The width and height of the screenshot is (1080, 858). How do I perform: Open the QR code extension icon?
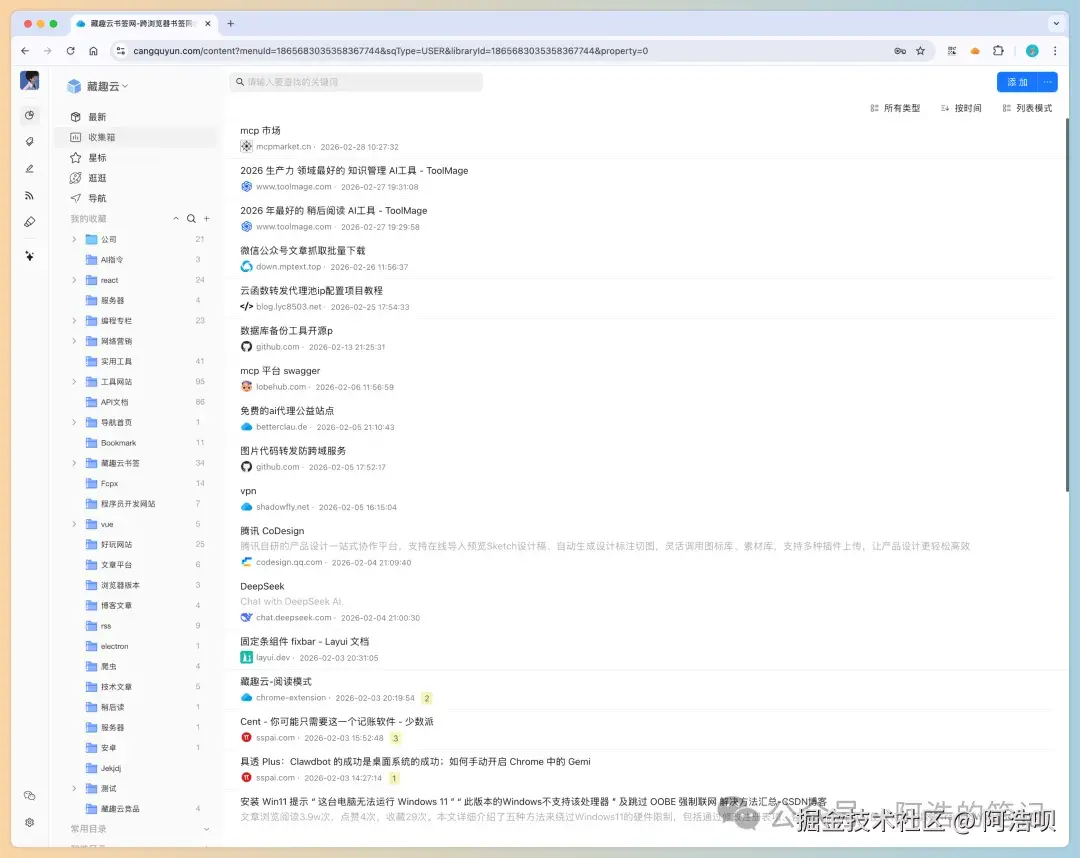click(x=952, y=50)
